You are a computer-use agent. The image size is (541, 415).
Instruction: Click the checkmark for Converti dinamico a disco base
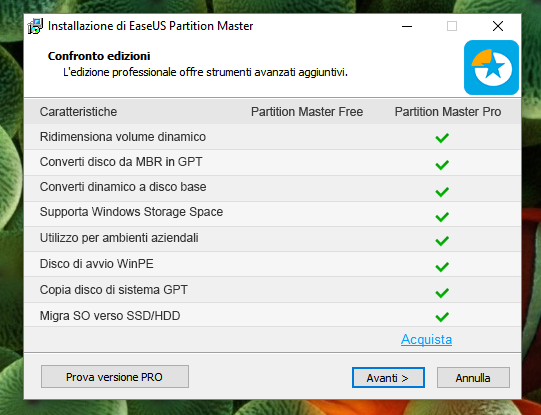[x=442, y=192]
